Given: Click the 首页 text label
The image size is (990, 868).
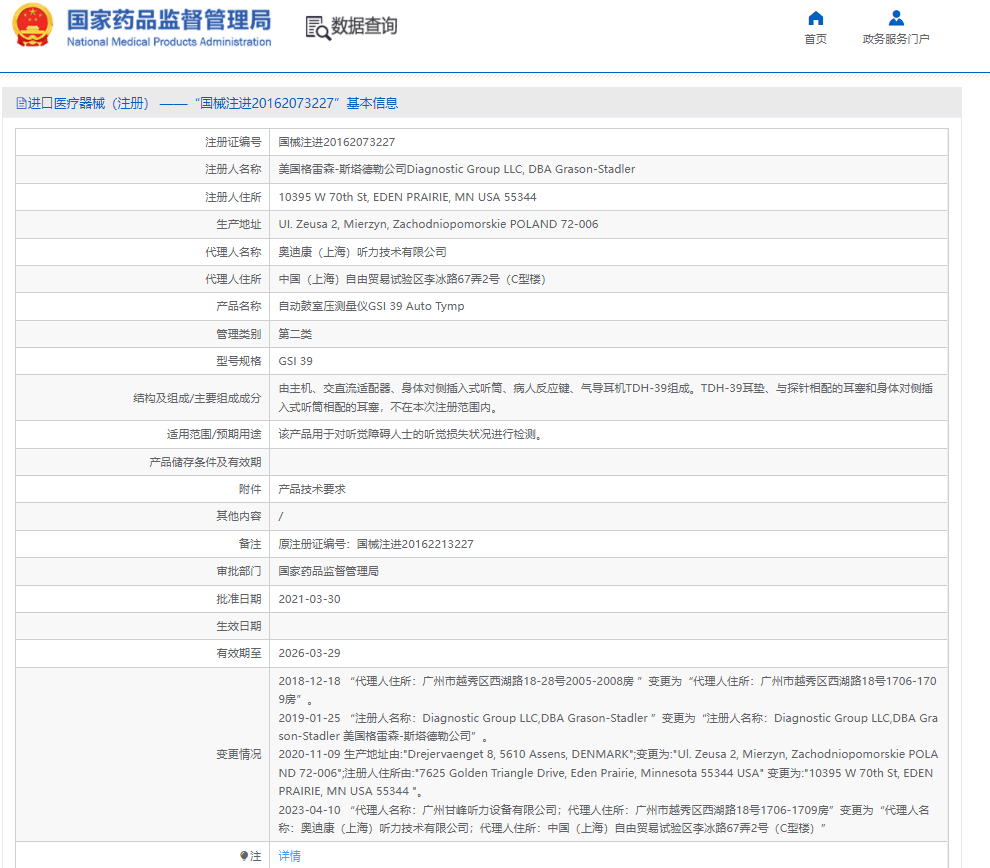Looking at the screenshot, I should click(x=816, y=39).
